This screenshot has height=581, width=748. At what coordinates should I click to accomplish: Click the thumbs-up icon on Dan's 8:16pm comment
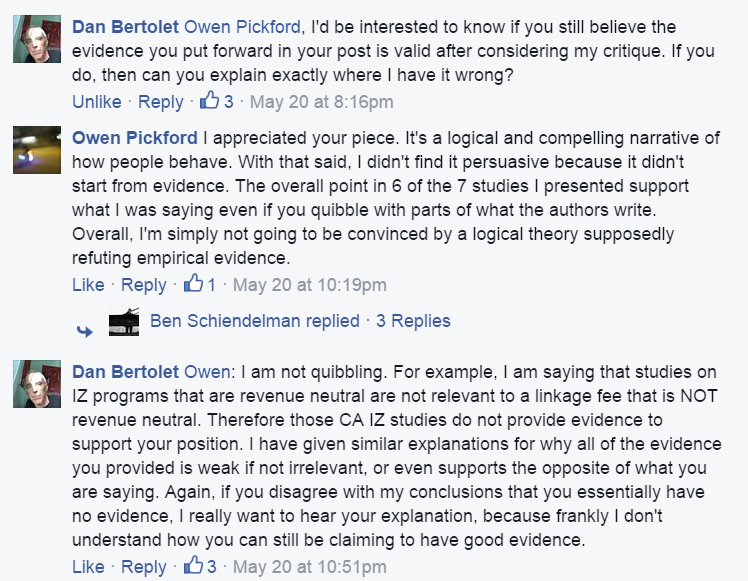pyautogui.click(x=210, y=100)
